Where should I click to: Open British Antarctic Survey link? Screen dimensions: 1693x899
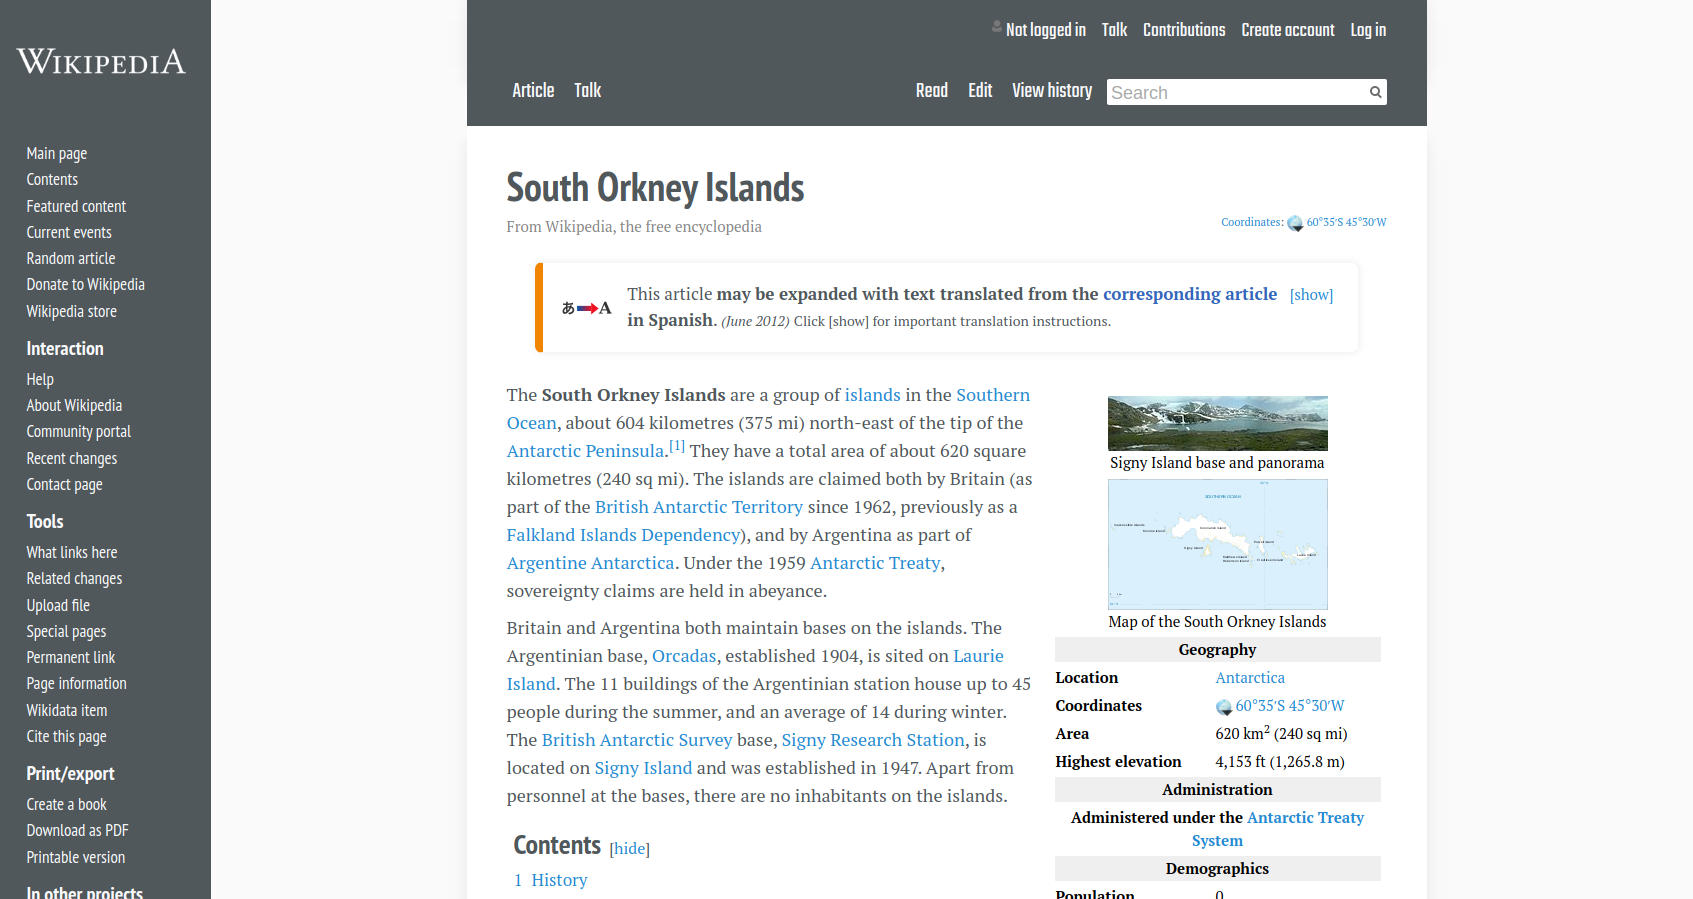tap(637, 740)
